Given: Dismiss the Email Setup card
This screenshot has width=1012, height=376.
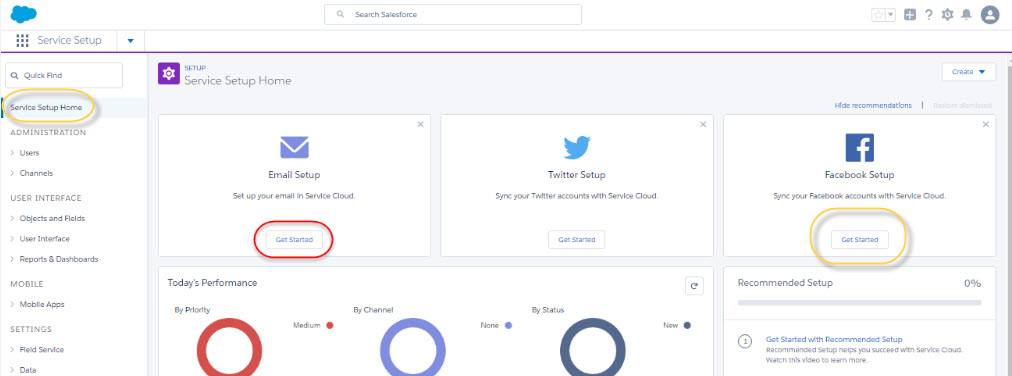Looking at the screenshot, I should (421, 124).
